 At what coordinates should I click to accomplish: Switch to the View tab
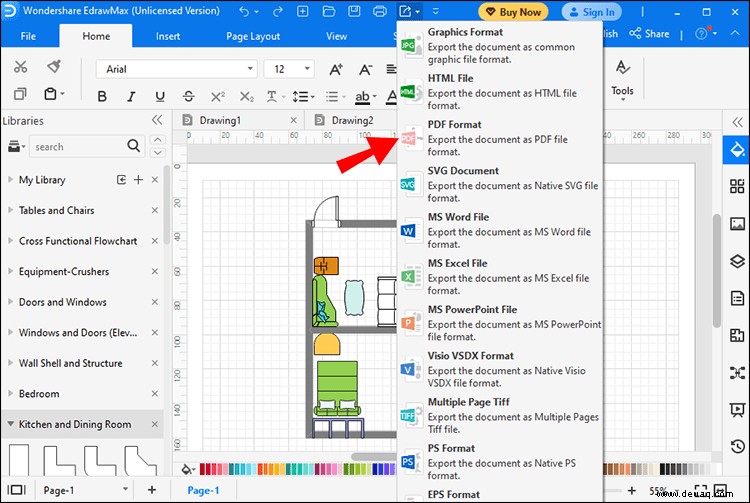pos(336,36)
